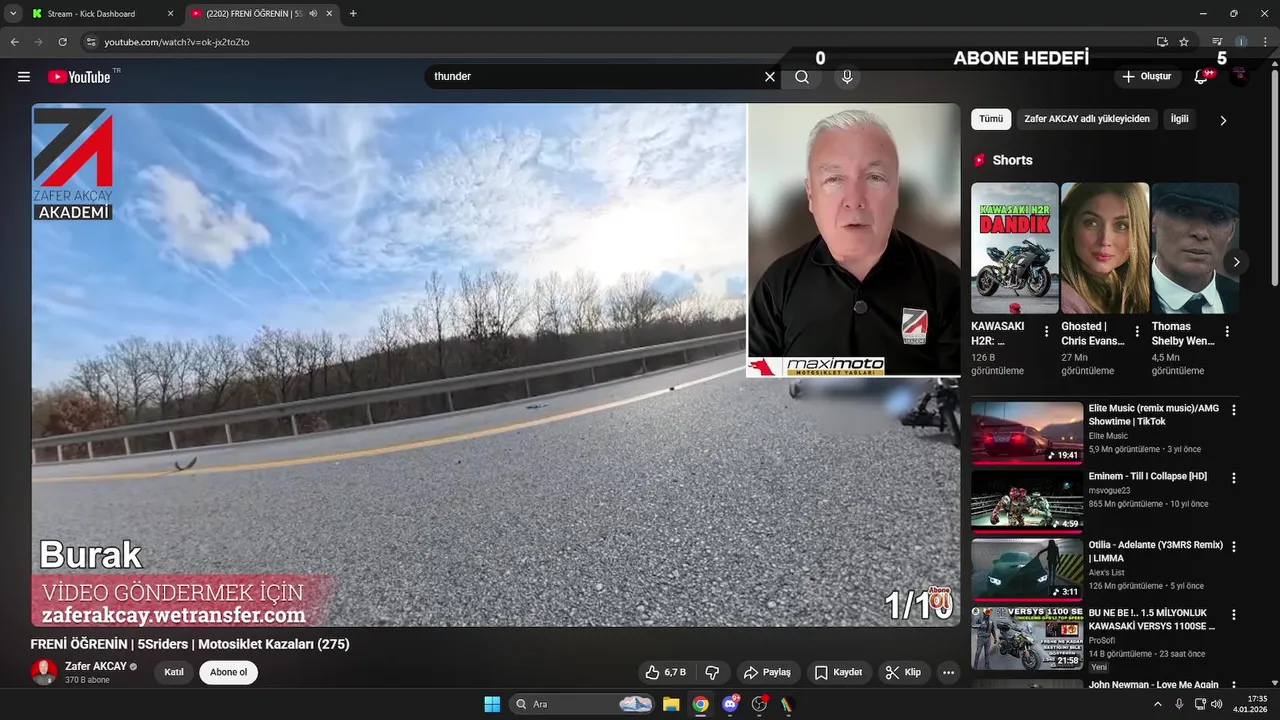
Task: Open Elite Music remix video thumbnail
Action: 1027,433
